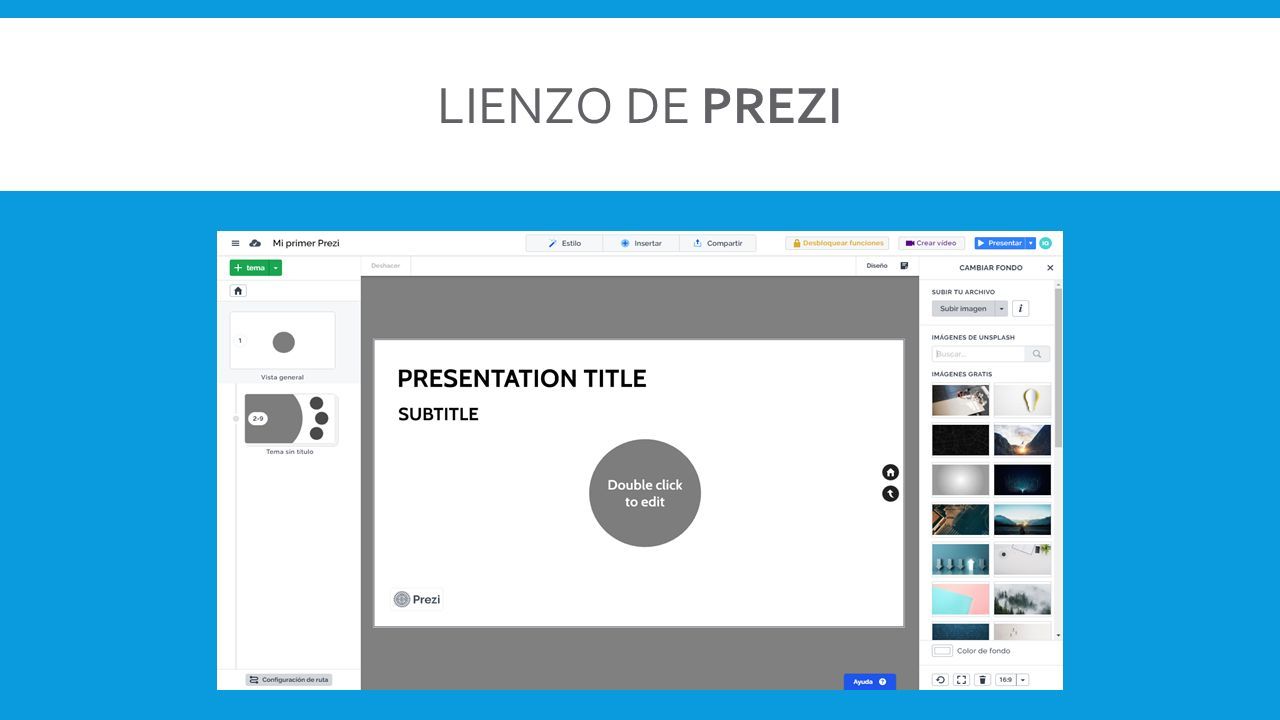The width and height of the screenshot is (1280, 720).
Task: Click the Unsplash search magnifier icon
Action: (x=1038, y=354)
